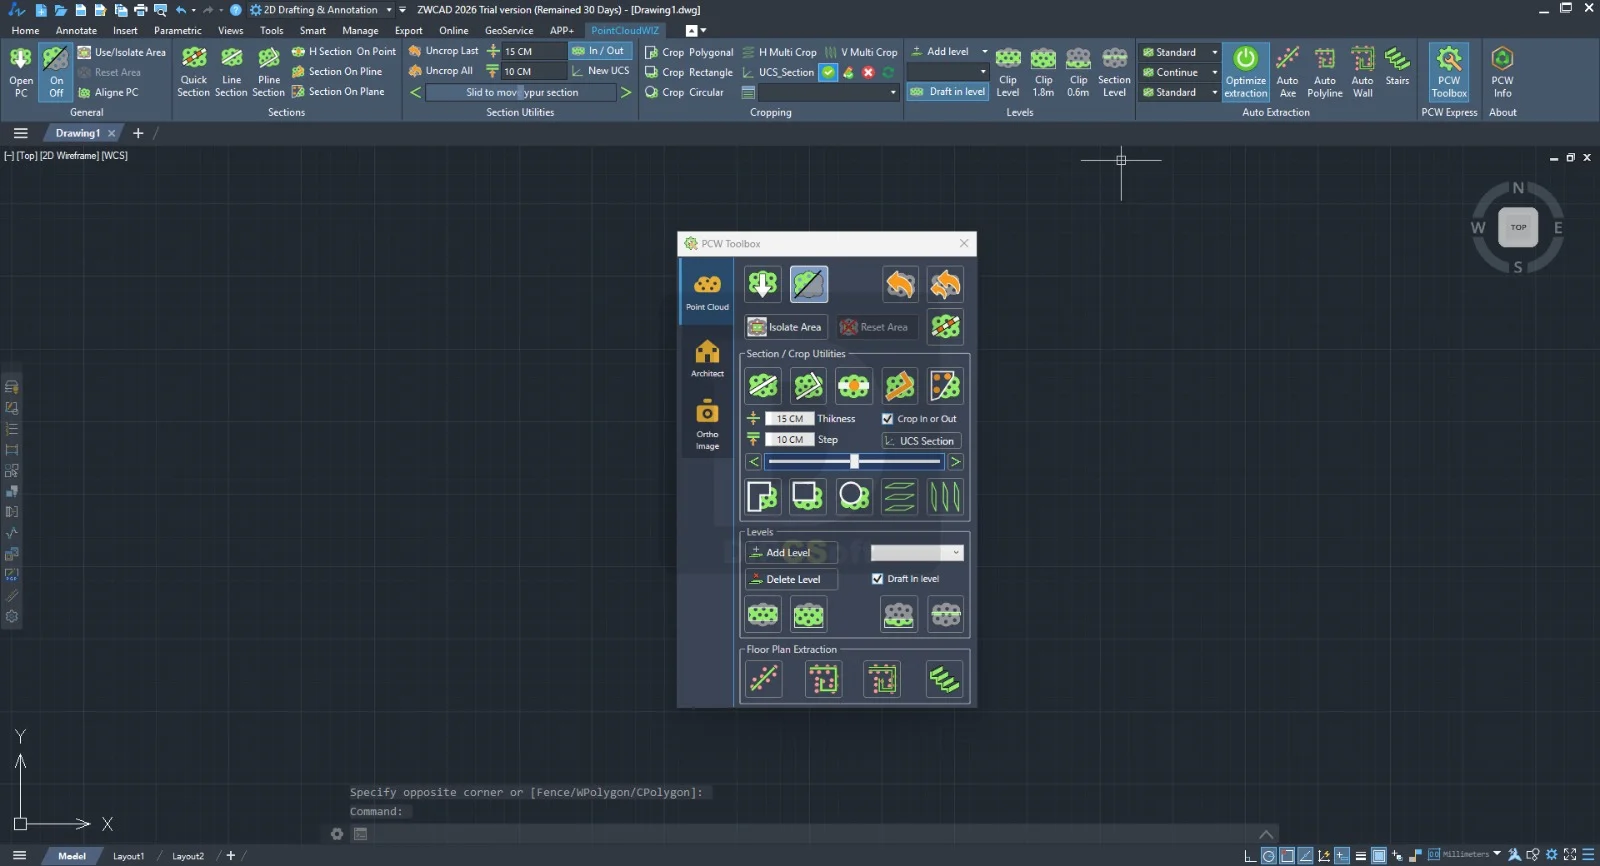Toggle the Optimize extraction power button
Image resolution: width=1600 pixels, height=866 pixels.
pyautogui.click(x=1246, y=72)
